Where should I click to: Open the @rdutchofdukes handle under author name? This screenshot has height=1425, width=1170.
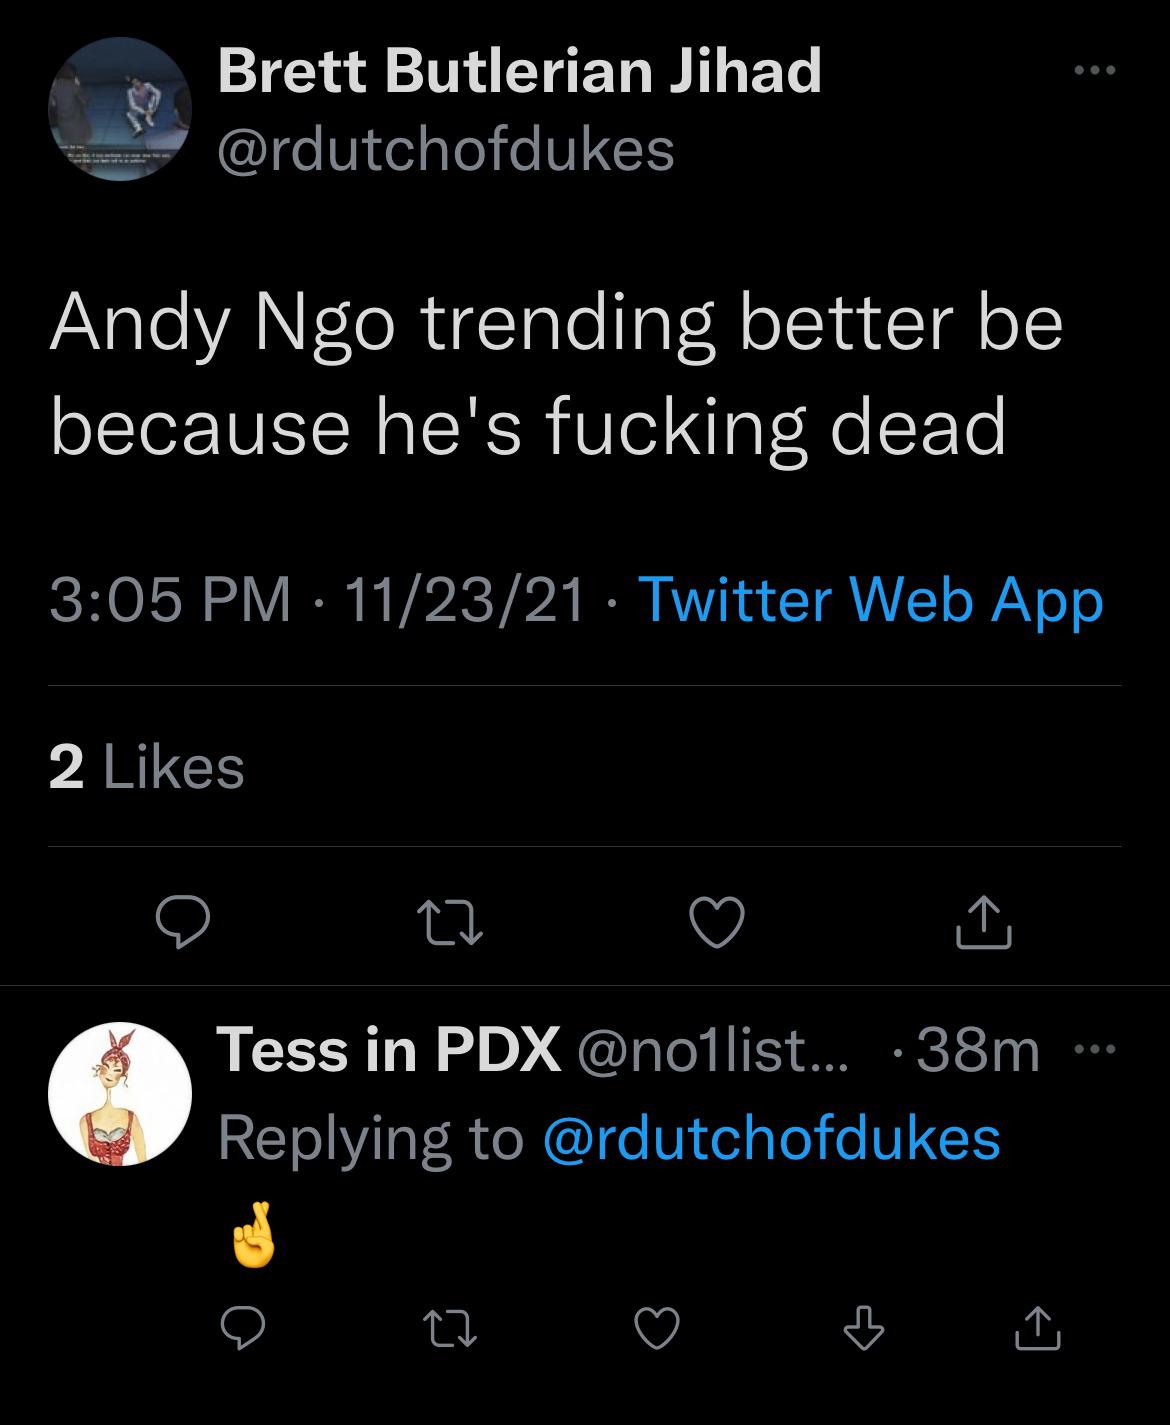tap(446, 150)
